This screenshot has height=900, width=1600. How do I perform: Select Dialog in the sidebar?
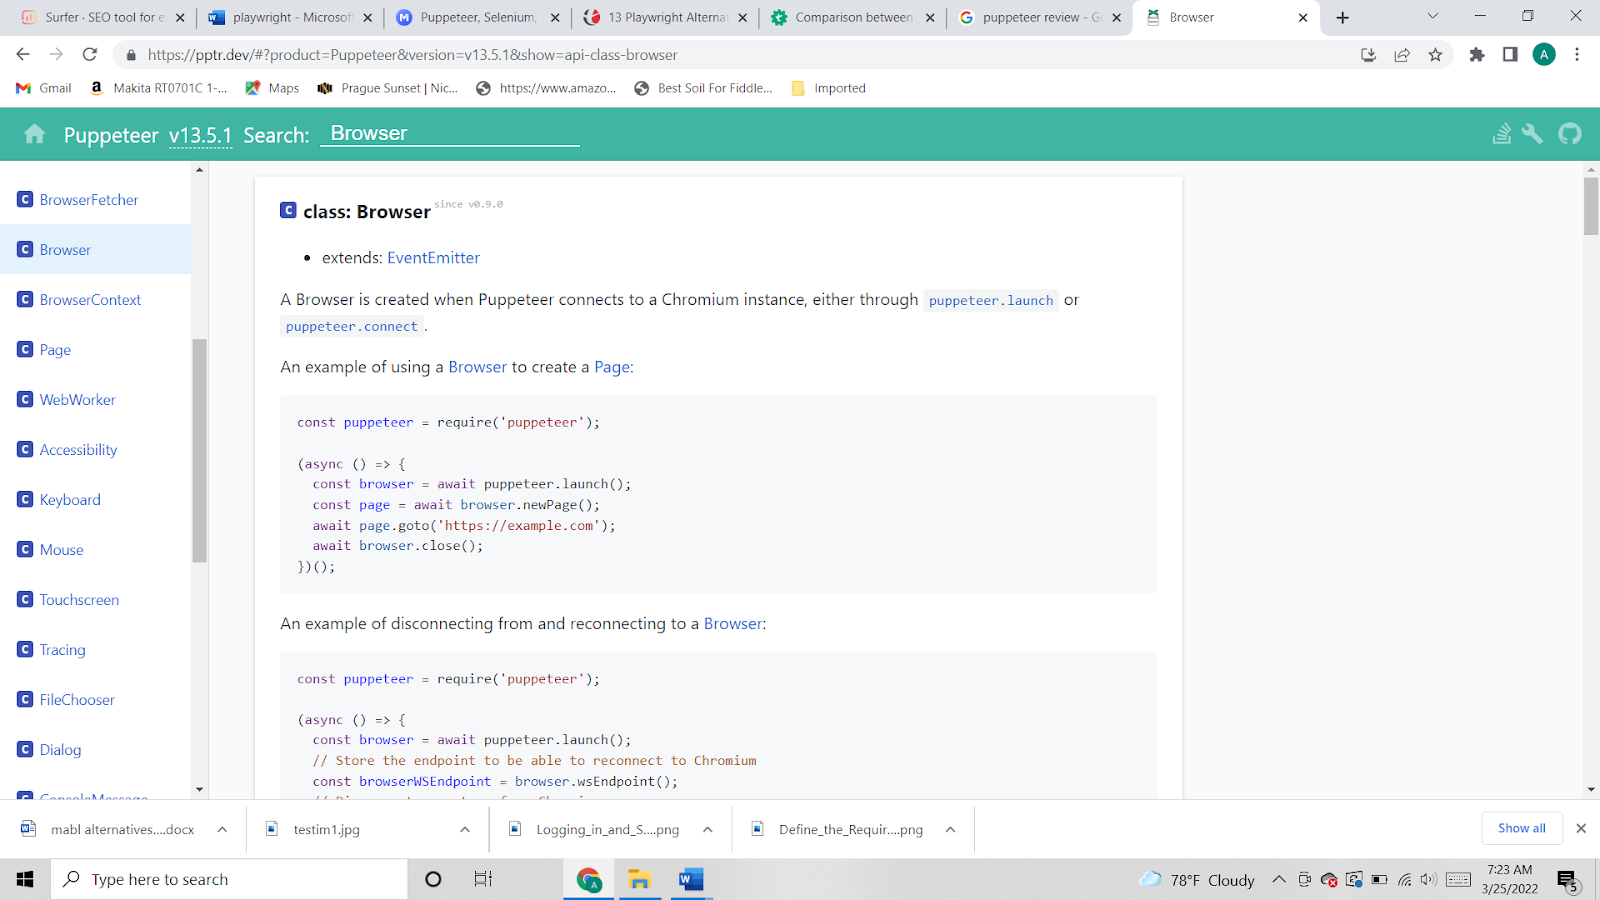[x=60, y=749]
